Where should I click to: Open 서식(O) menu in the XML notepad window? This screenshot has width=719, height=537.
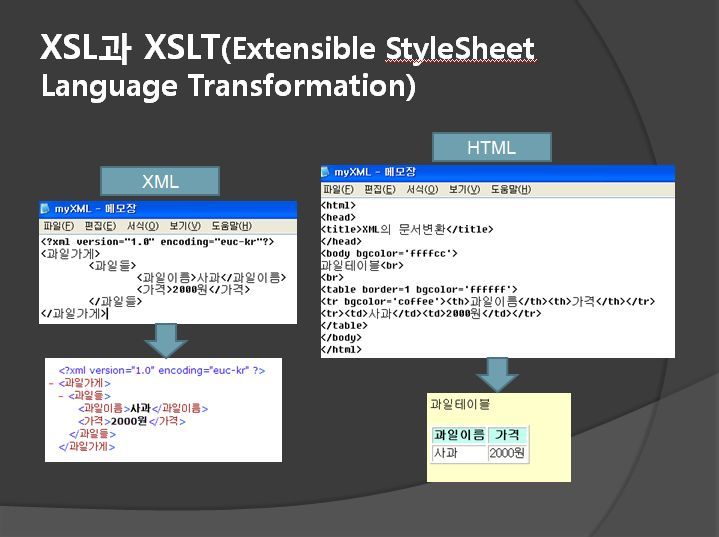pos(143,226)
